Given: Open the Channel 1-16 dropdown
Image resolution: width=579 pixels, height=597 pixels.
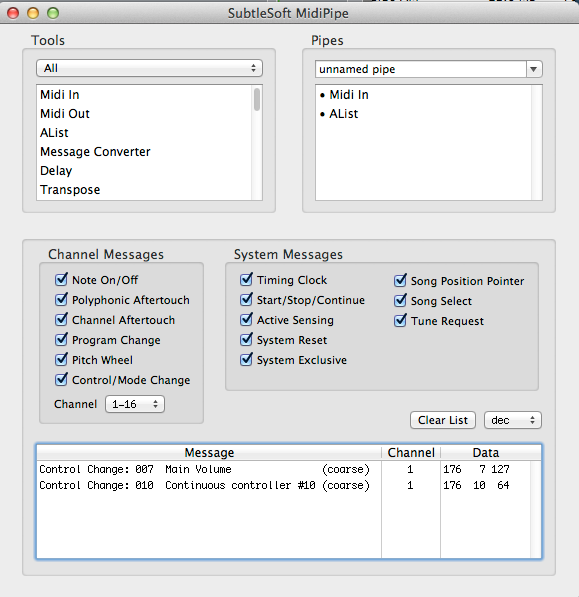Looking at the screenshot, I should coord(135,404).
